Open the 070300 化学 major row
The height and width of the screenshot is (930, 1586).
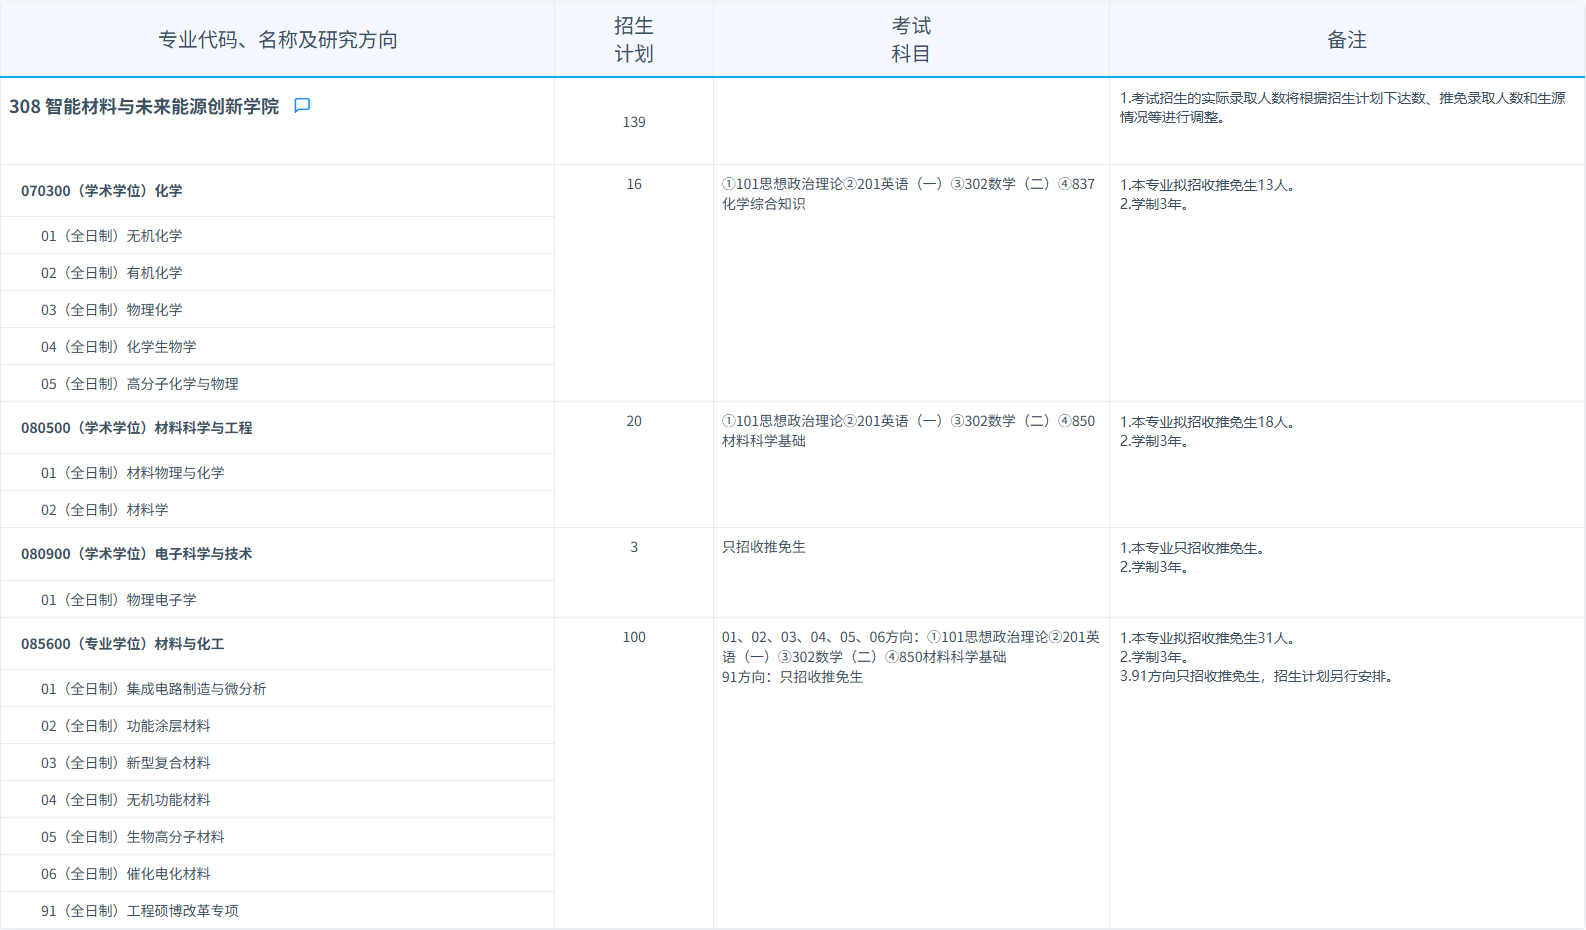point(102,191)
